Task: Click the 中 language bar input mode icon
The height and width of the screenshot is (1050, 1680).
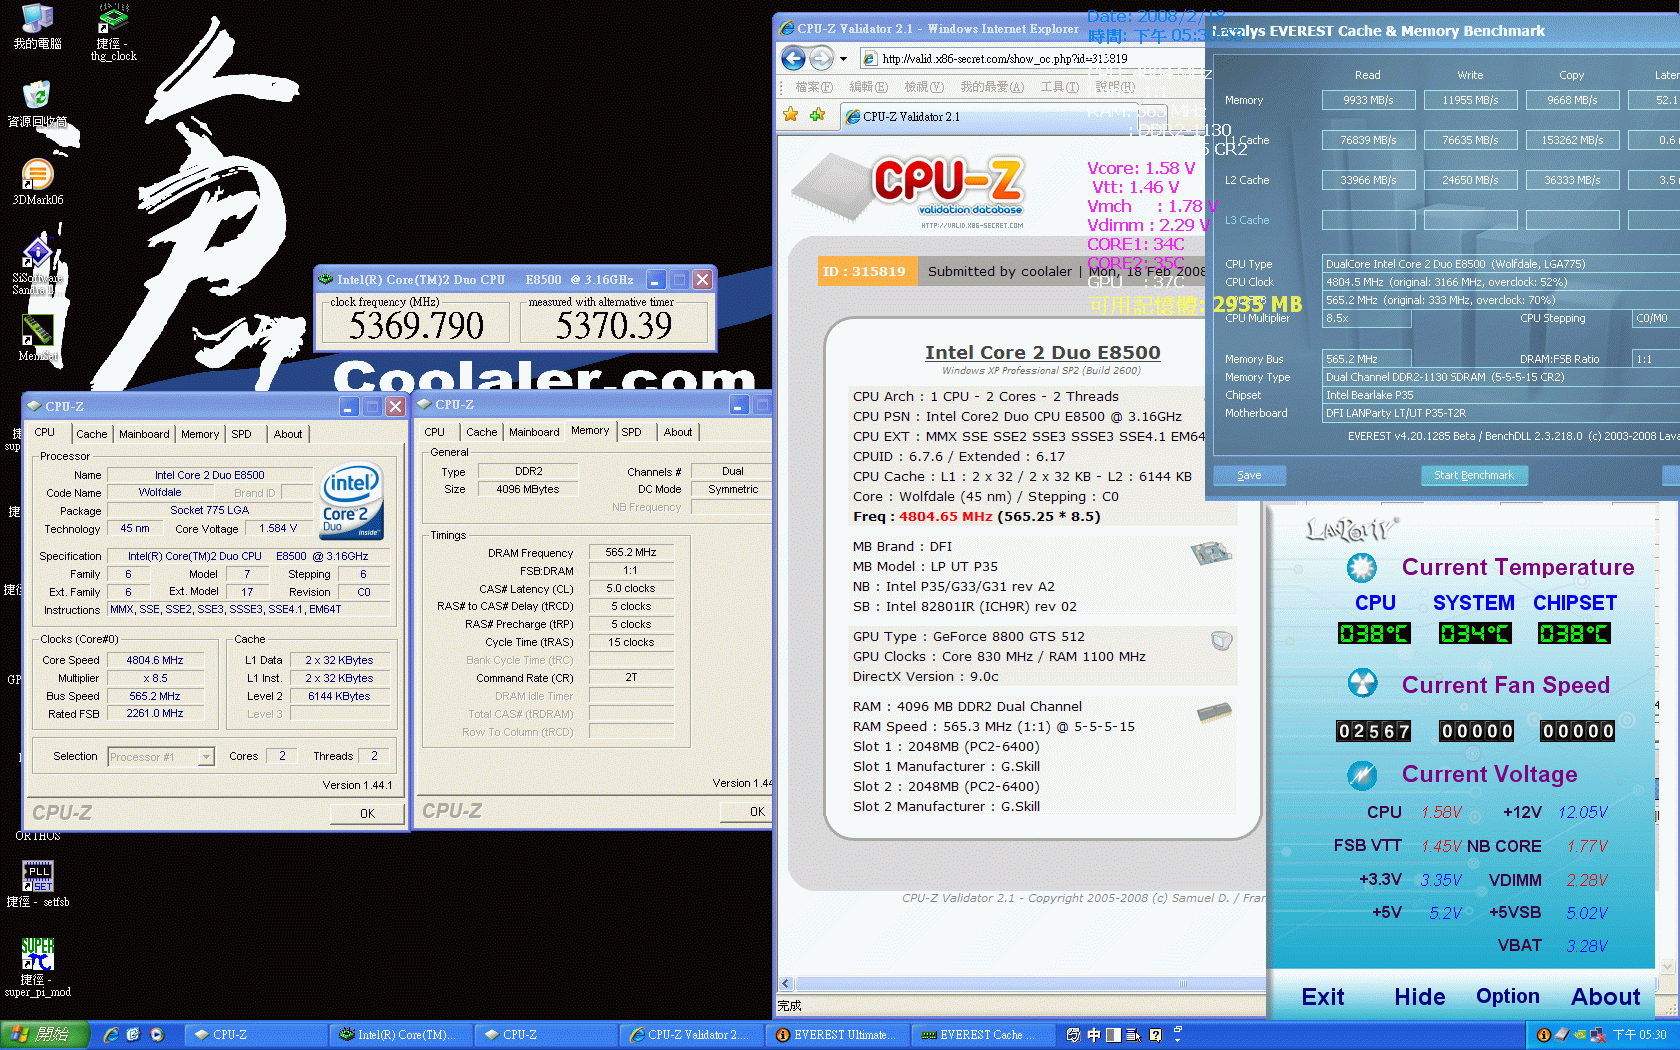Action: click(1094, 1035)
